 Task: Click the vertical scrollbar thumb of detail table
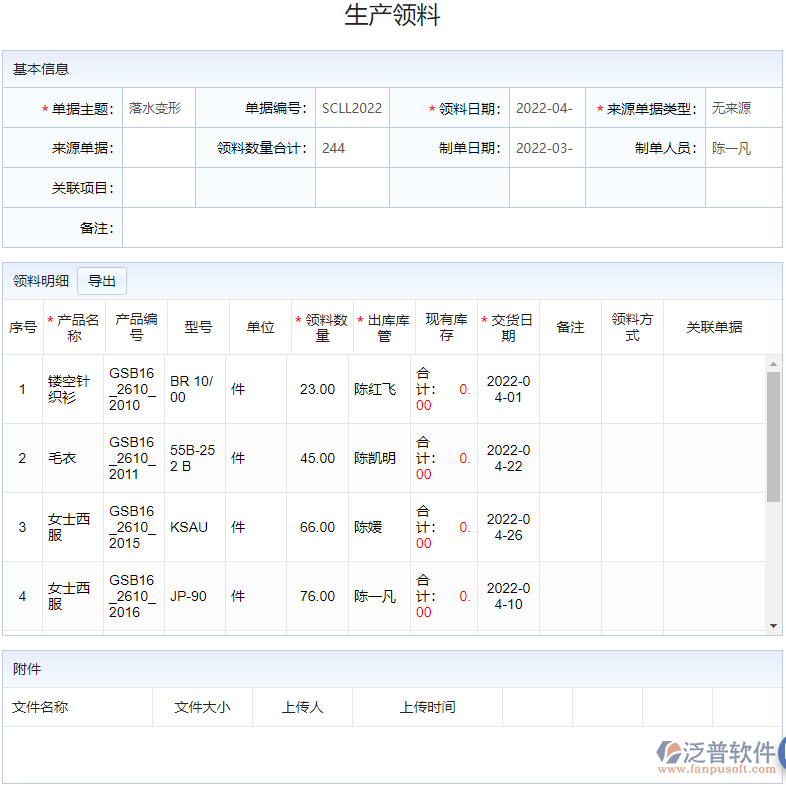click(773, 437)
